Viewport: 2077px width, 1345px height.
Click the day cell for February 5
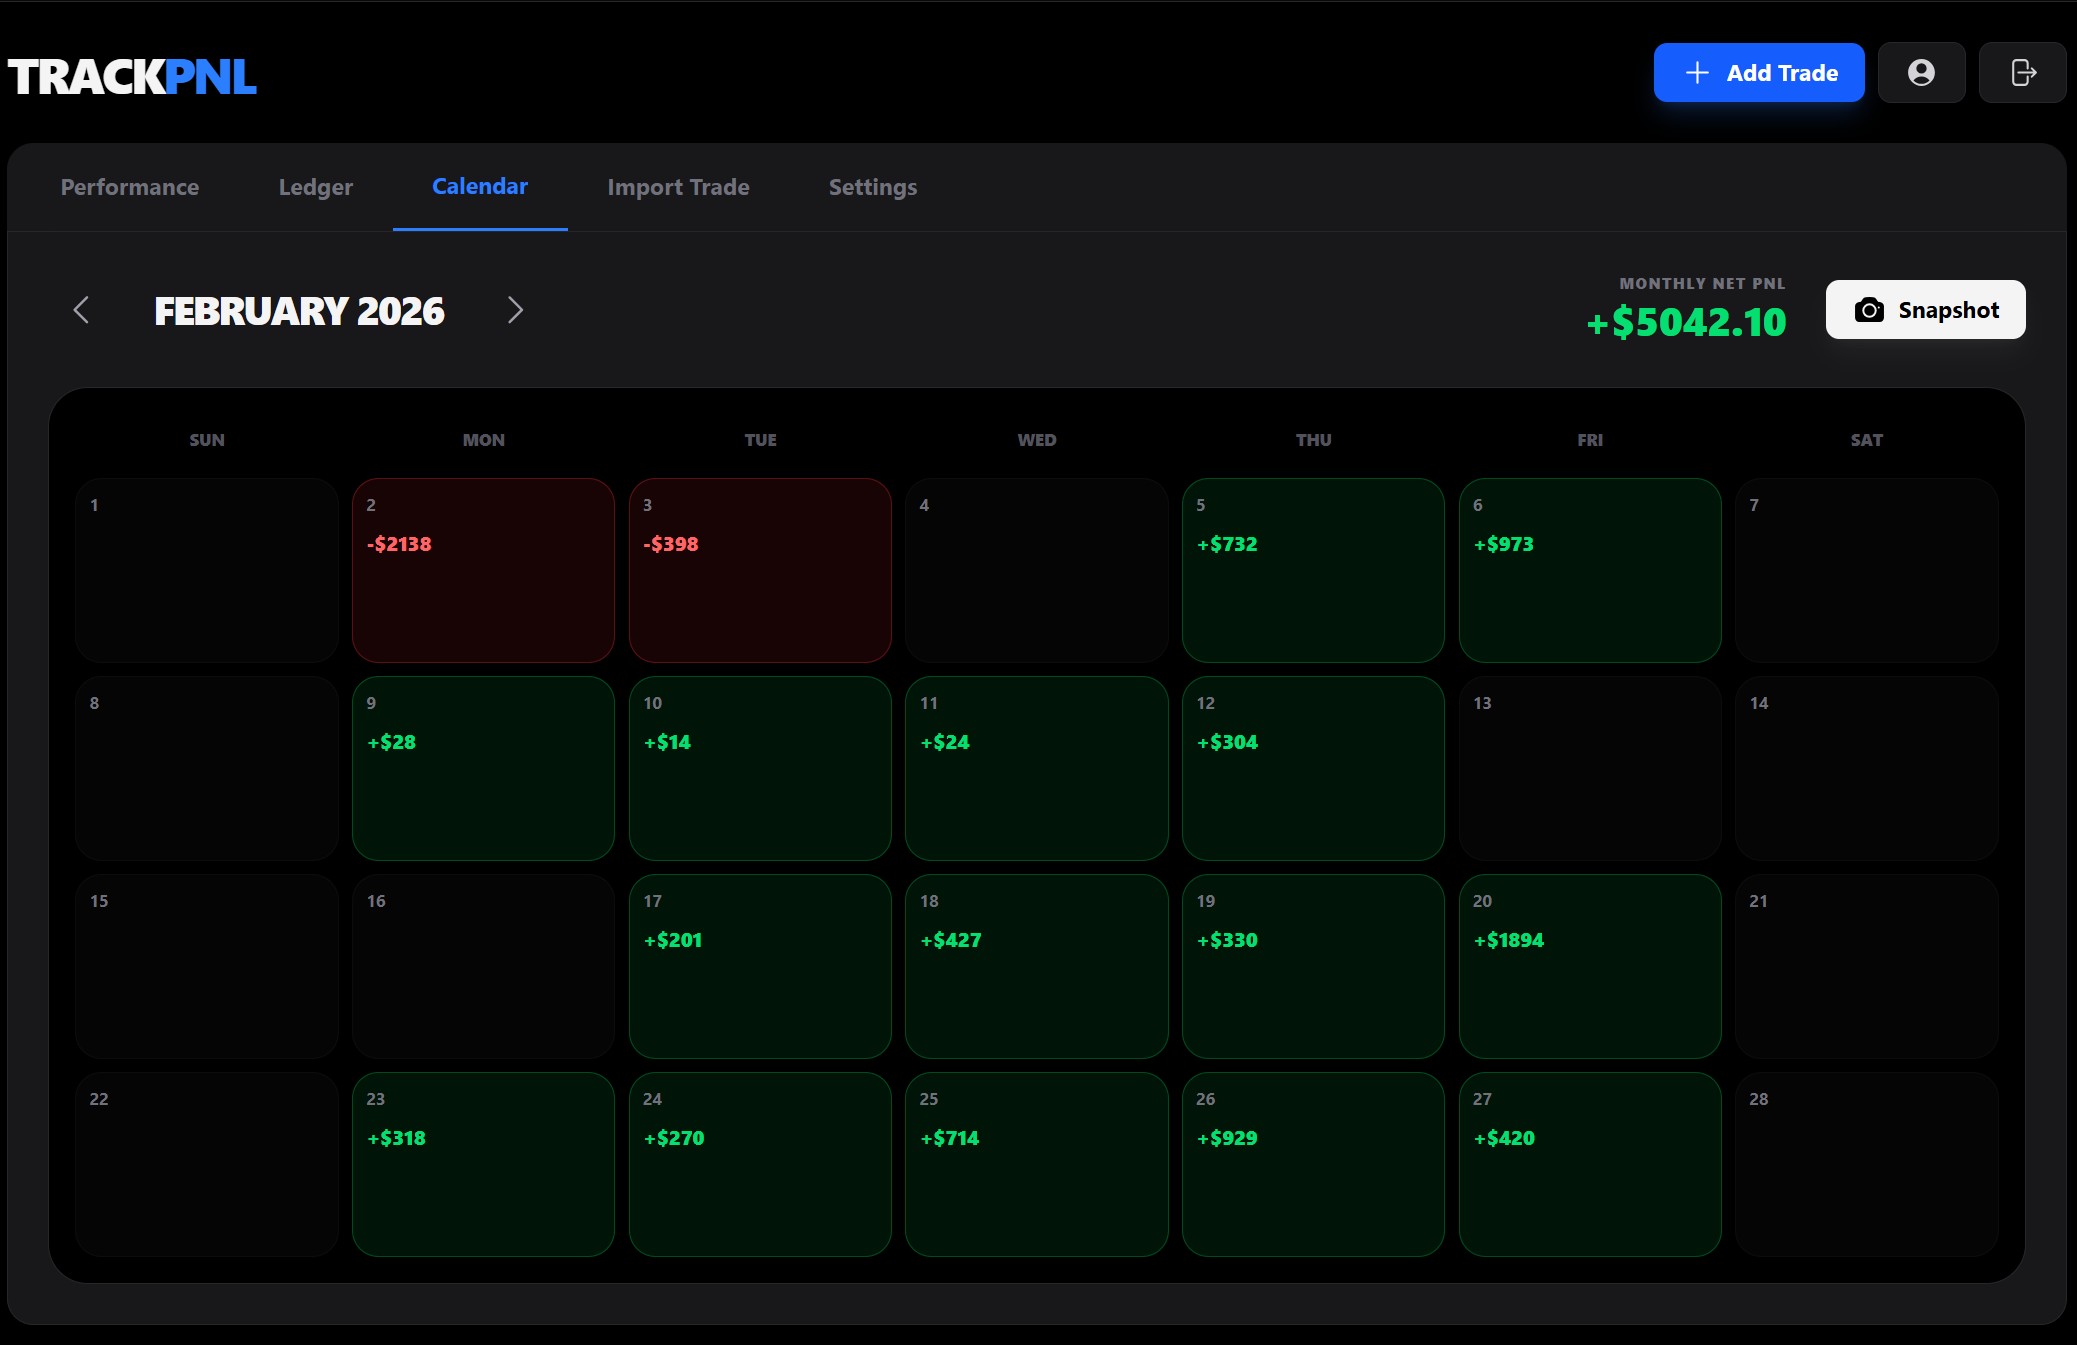pos(1313,570)
